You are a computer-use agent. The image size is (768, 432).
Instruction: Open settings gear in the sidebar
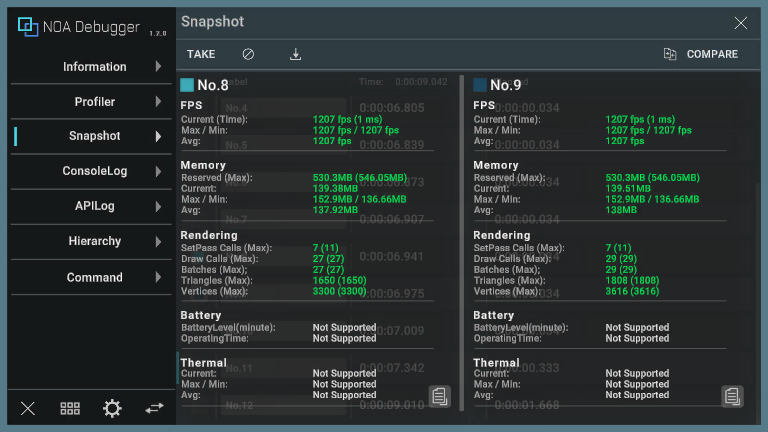pyautogui.click(x=112, y=408)
